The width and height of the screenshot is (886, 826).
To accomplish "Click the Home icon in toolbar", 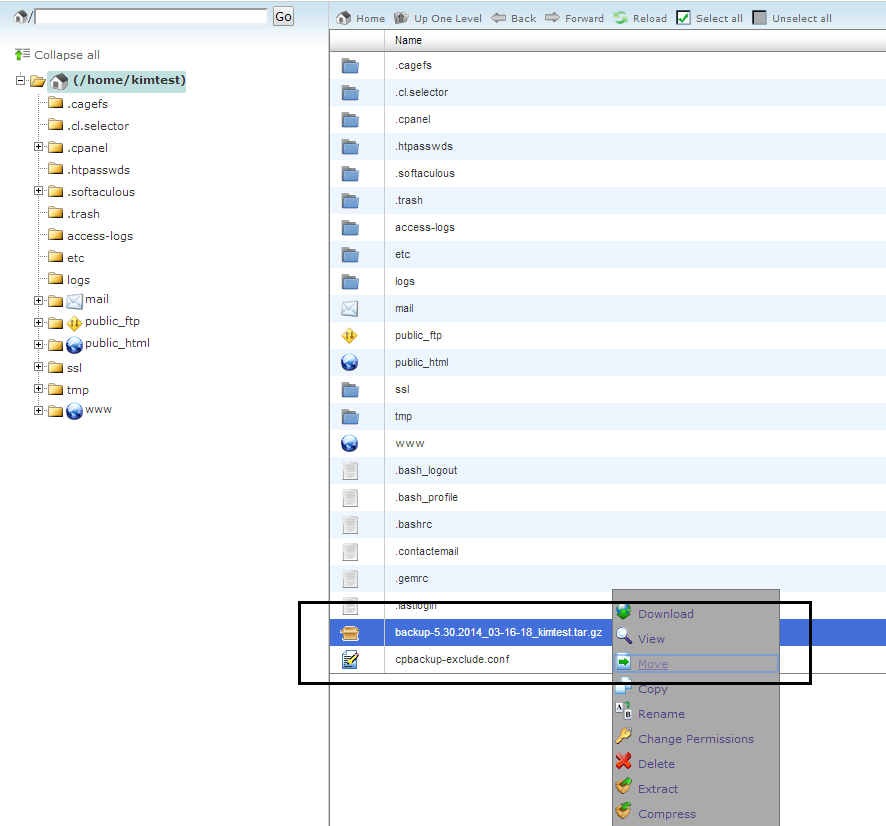I will coord(344,18).
